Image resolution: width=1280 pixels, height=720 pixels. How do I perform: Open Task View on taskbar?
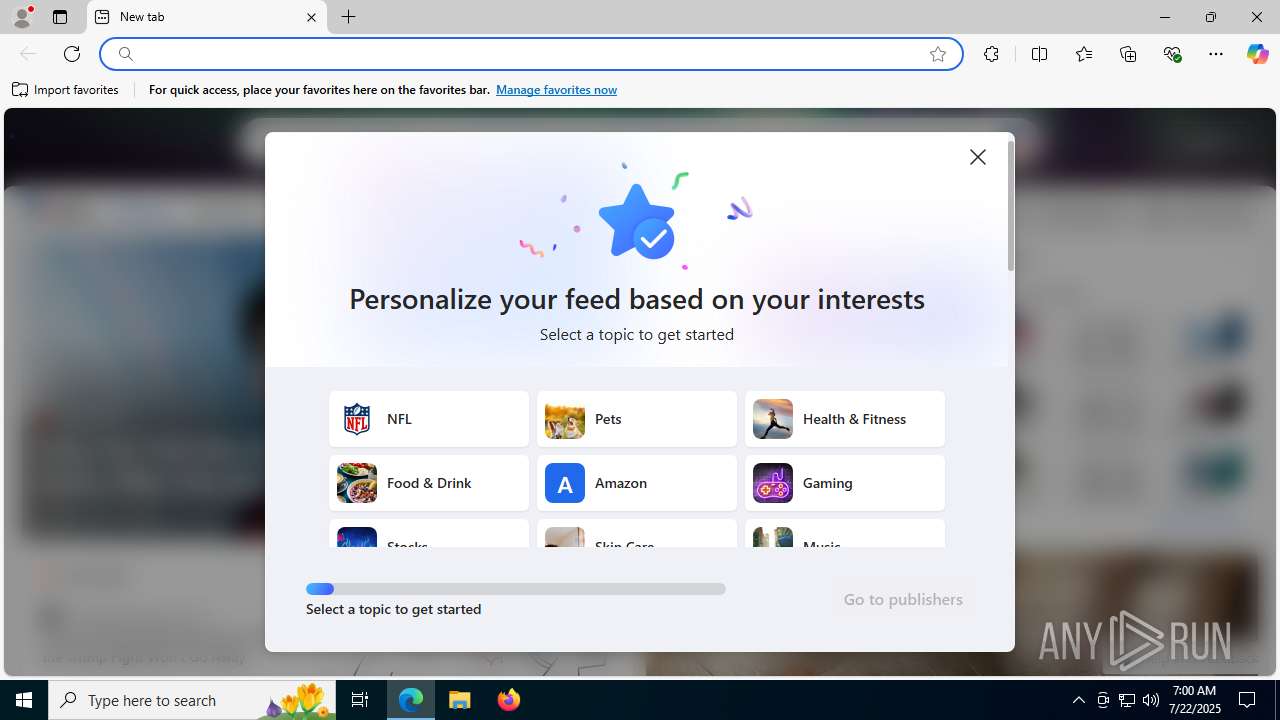360,700
